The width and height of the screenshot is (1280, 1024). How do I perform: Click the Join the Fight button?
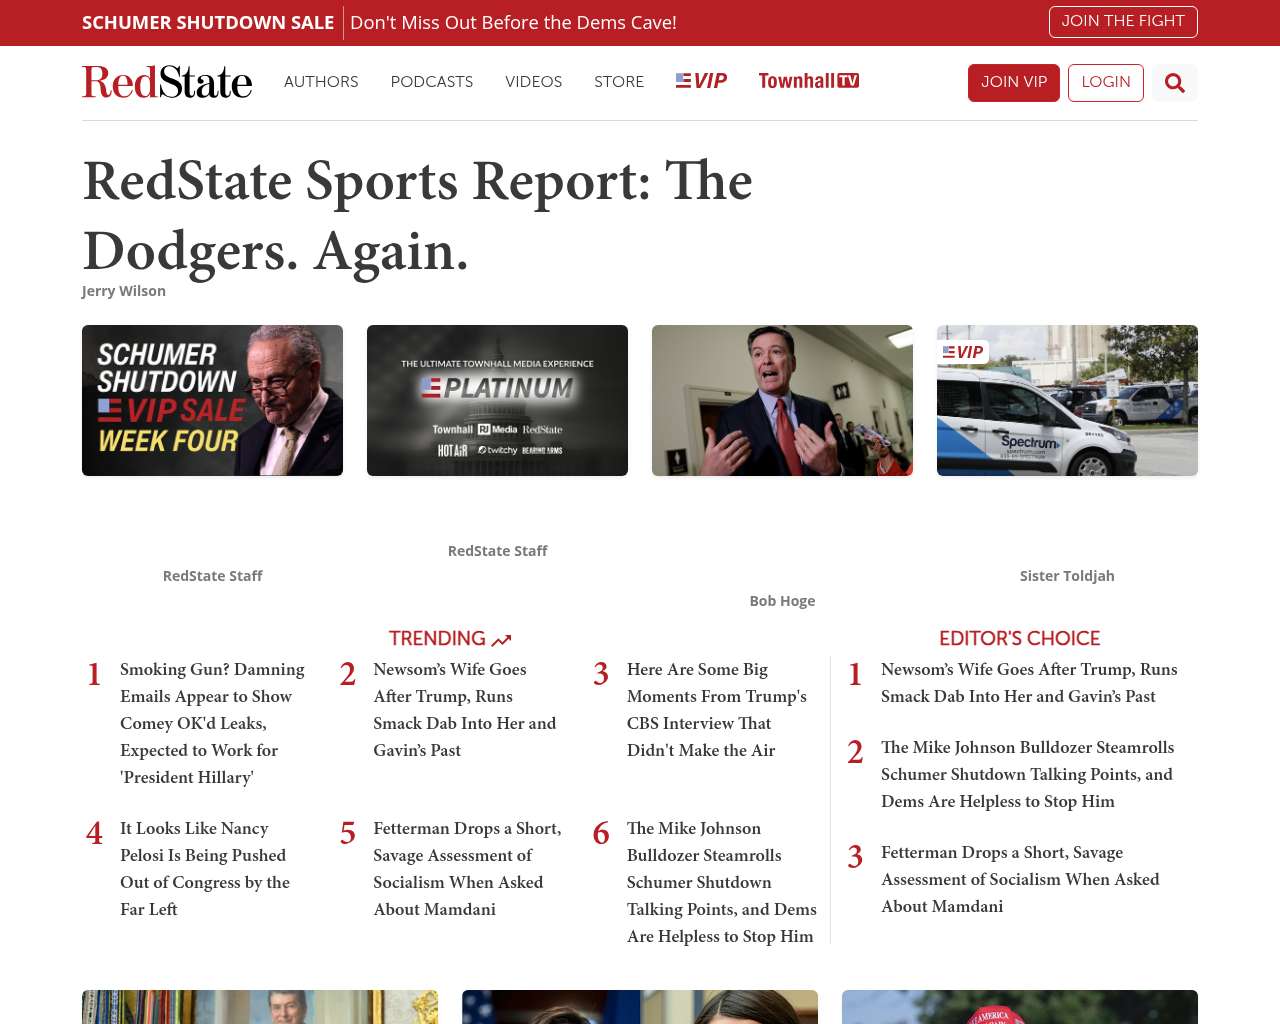1123,22
